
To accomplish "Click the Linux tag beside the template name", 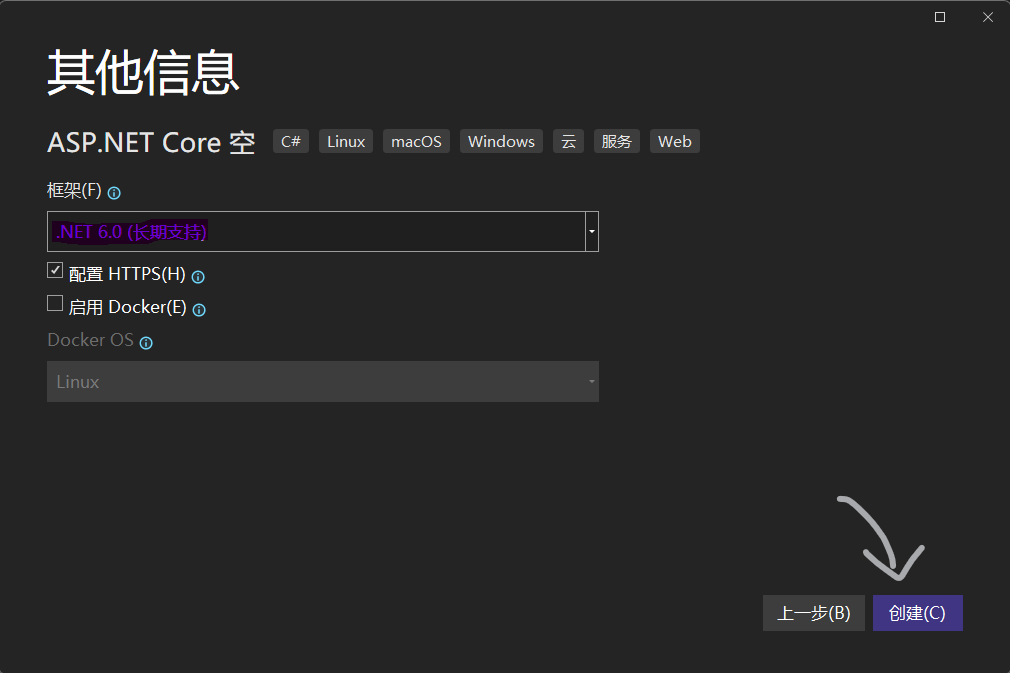I will pos(346,141).
